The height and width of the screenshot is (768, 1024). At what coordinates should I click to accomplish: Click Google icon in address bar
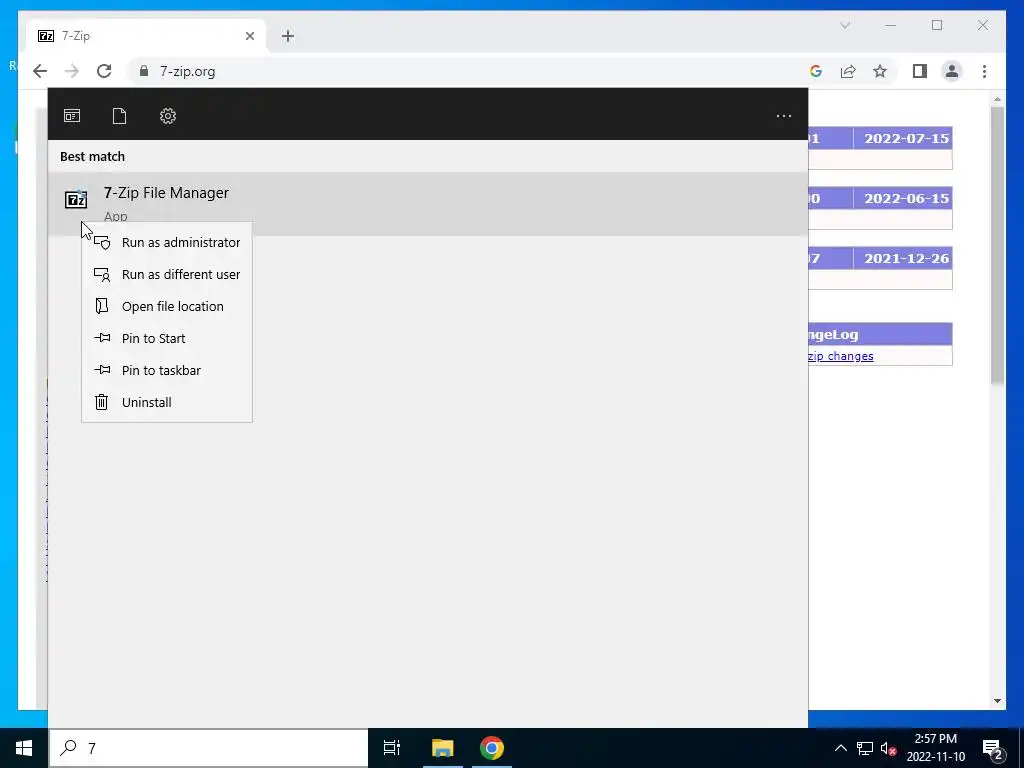(x=816, y=71)
